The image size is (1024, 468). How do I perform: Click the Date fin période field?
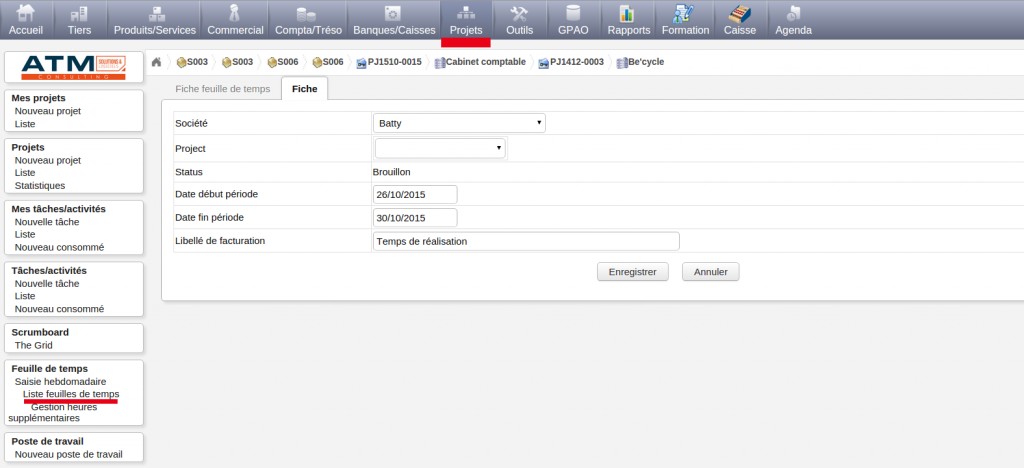[x=415, y=217]
